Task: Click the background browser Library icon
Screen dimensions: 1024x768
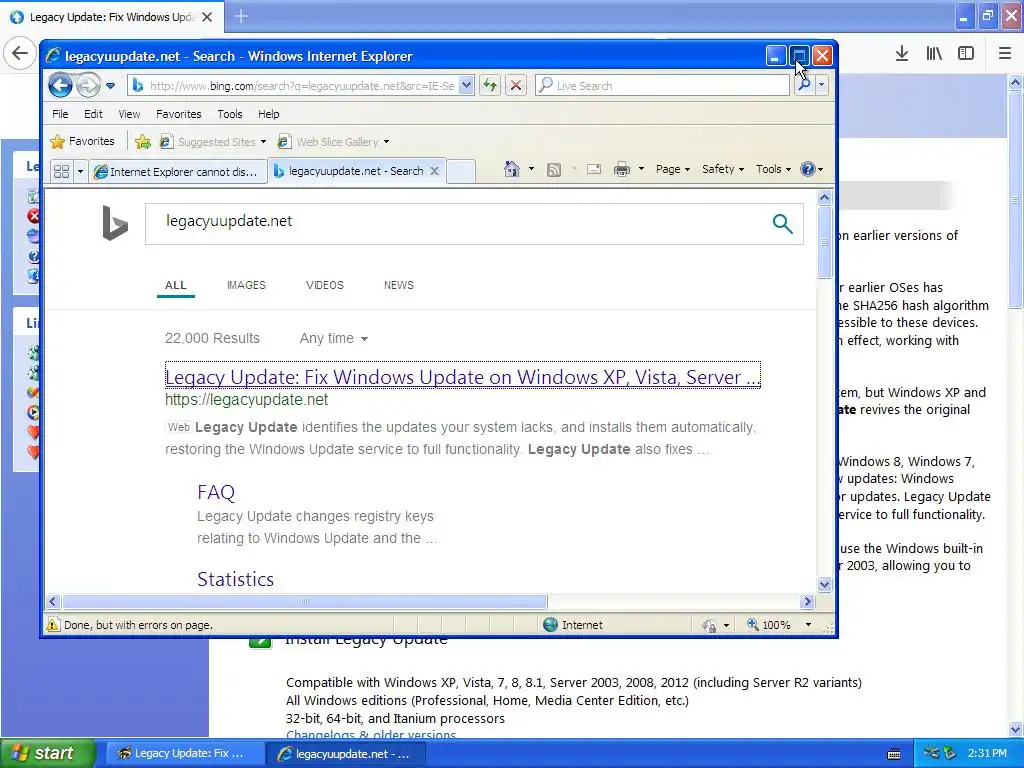Action: click(x=934, y=53)
